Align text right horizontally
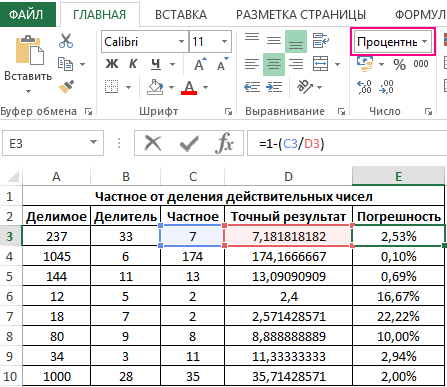Viewport: 447px width, 387px height. tap(296, 64)
